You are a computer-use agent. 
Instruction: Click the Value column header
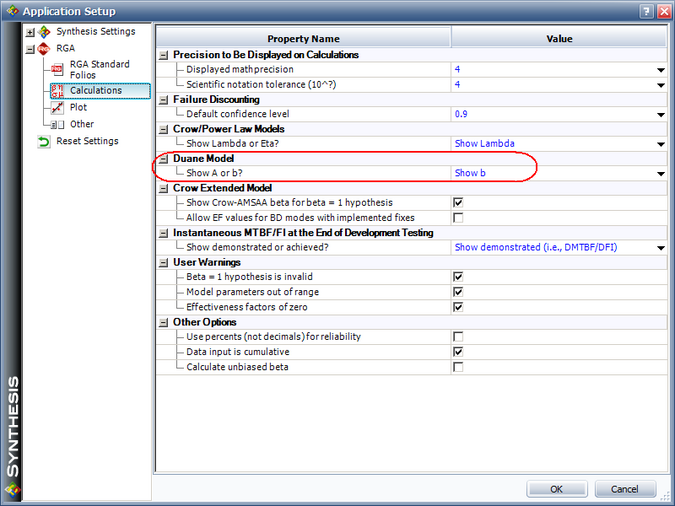(x=559, y=39)
